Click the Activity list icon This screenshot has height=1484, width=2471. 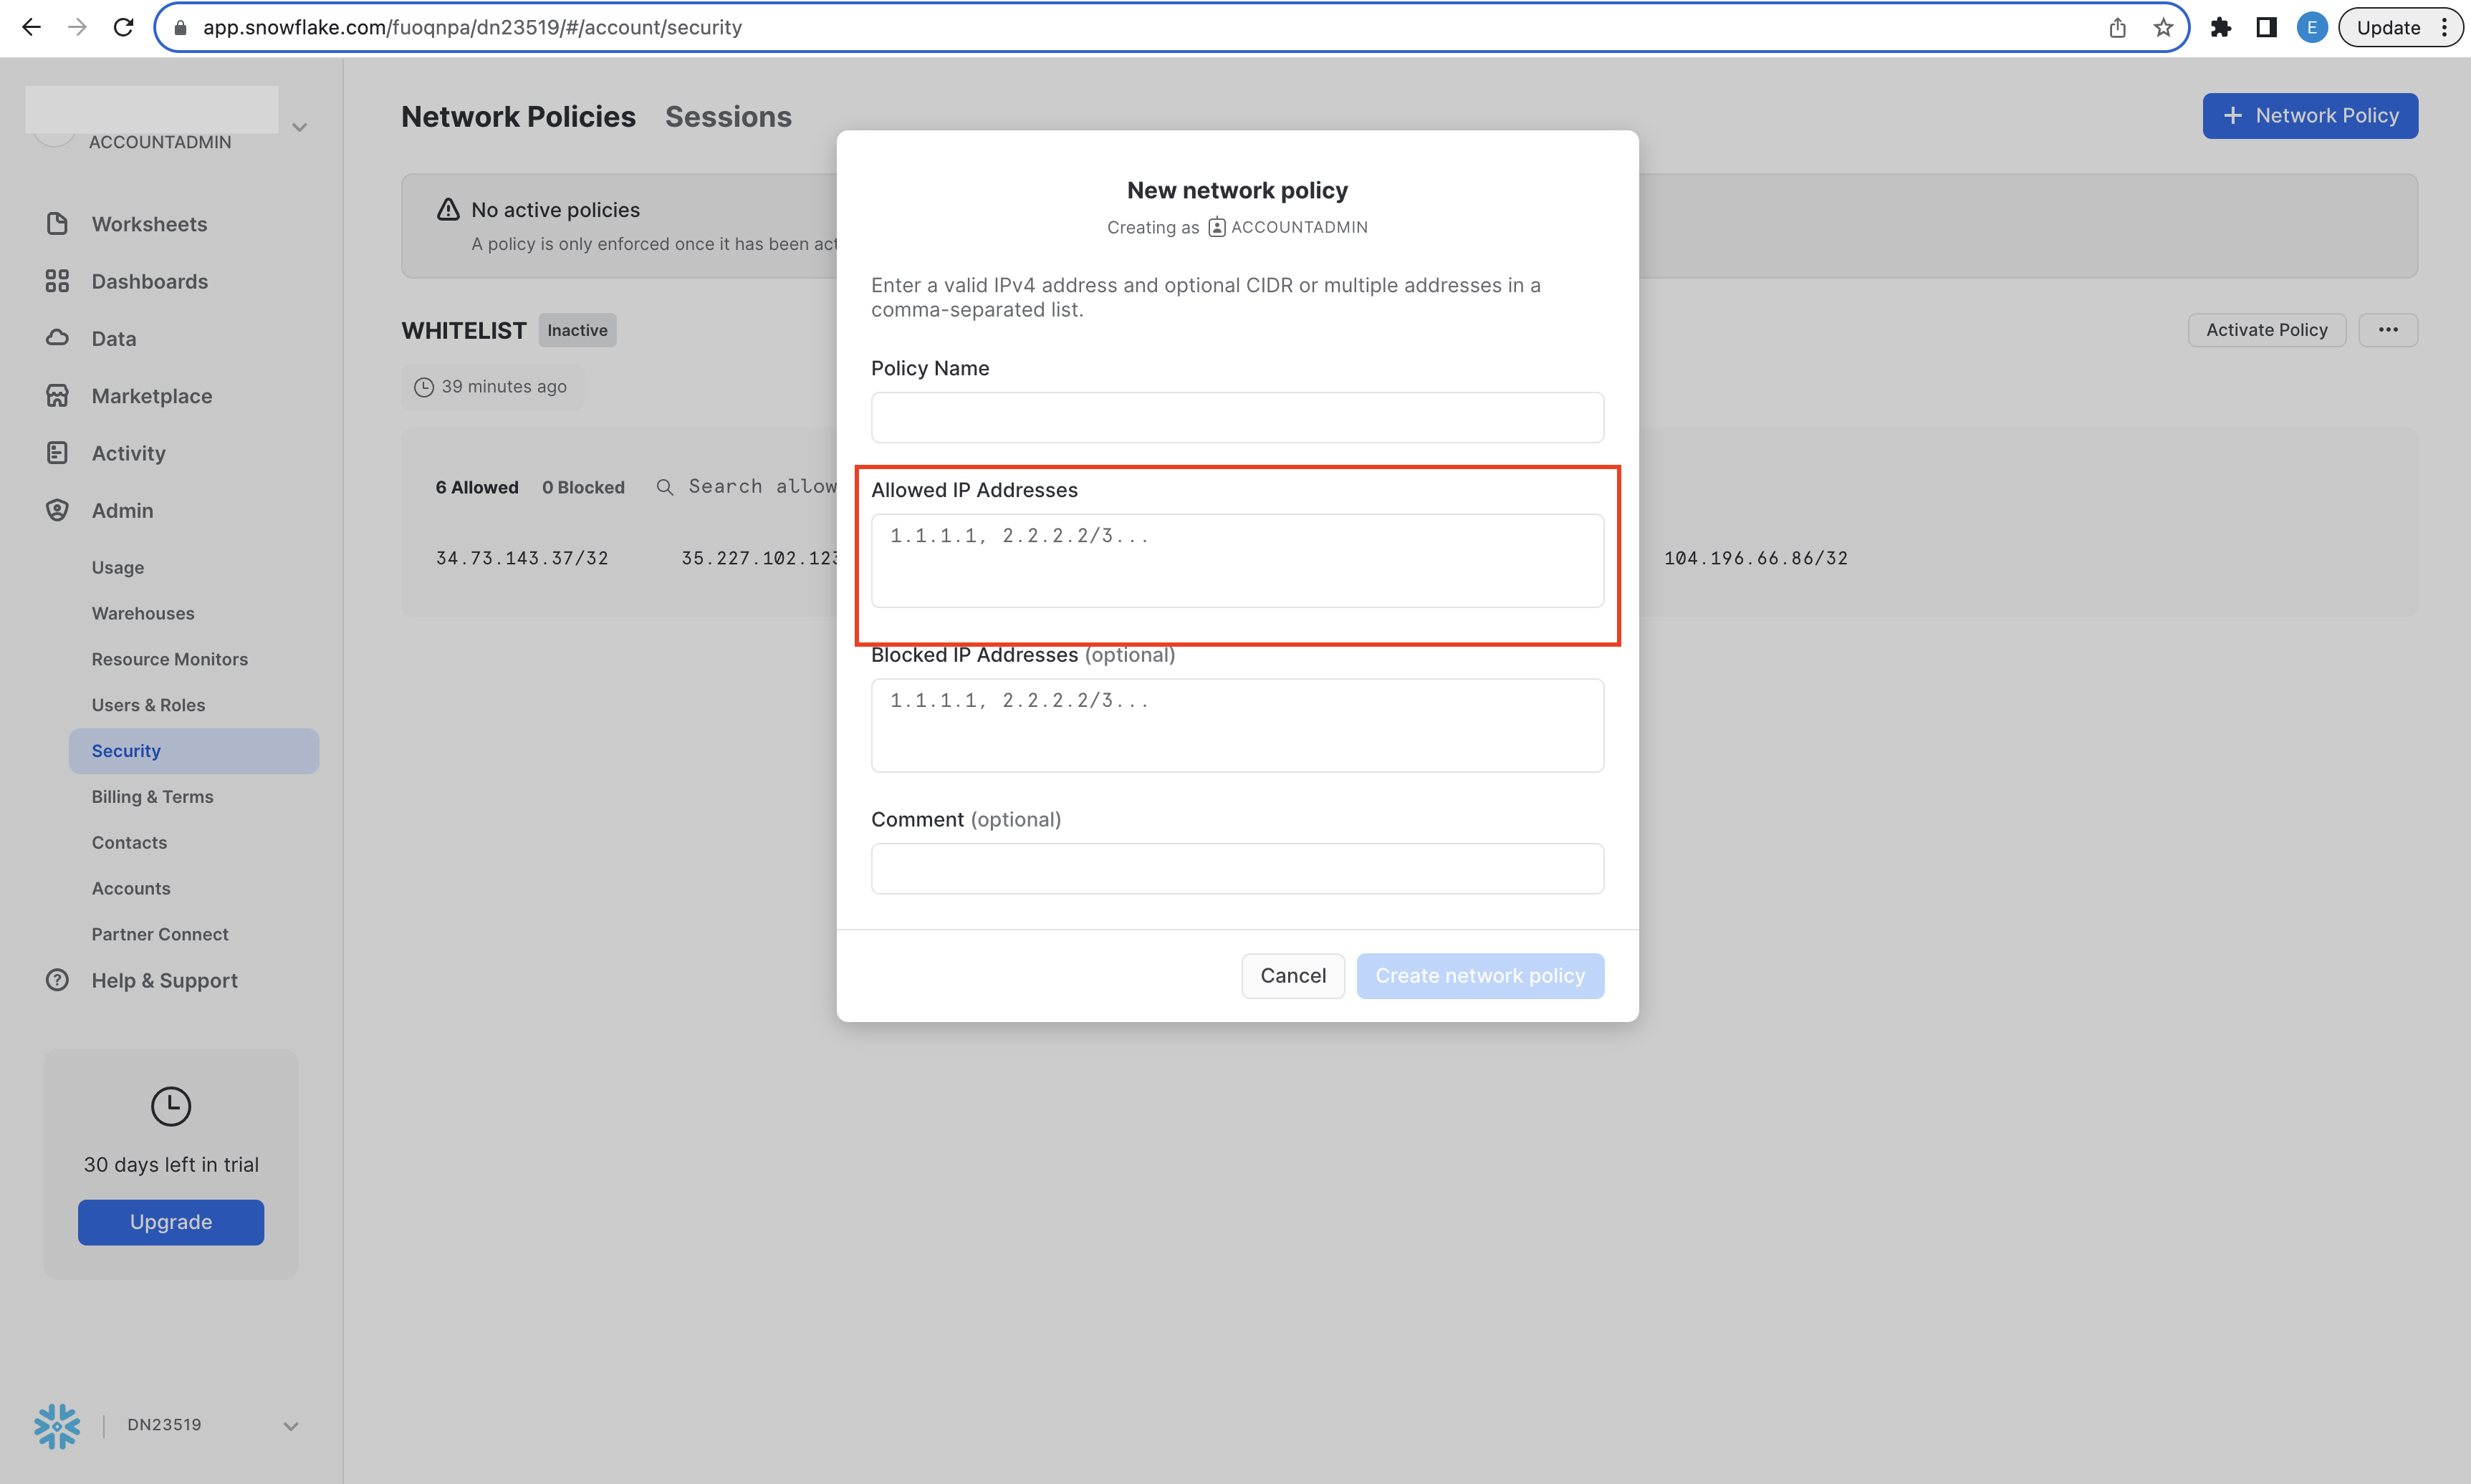point(57,453)
